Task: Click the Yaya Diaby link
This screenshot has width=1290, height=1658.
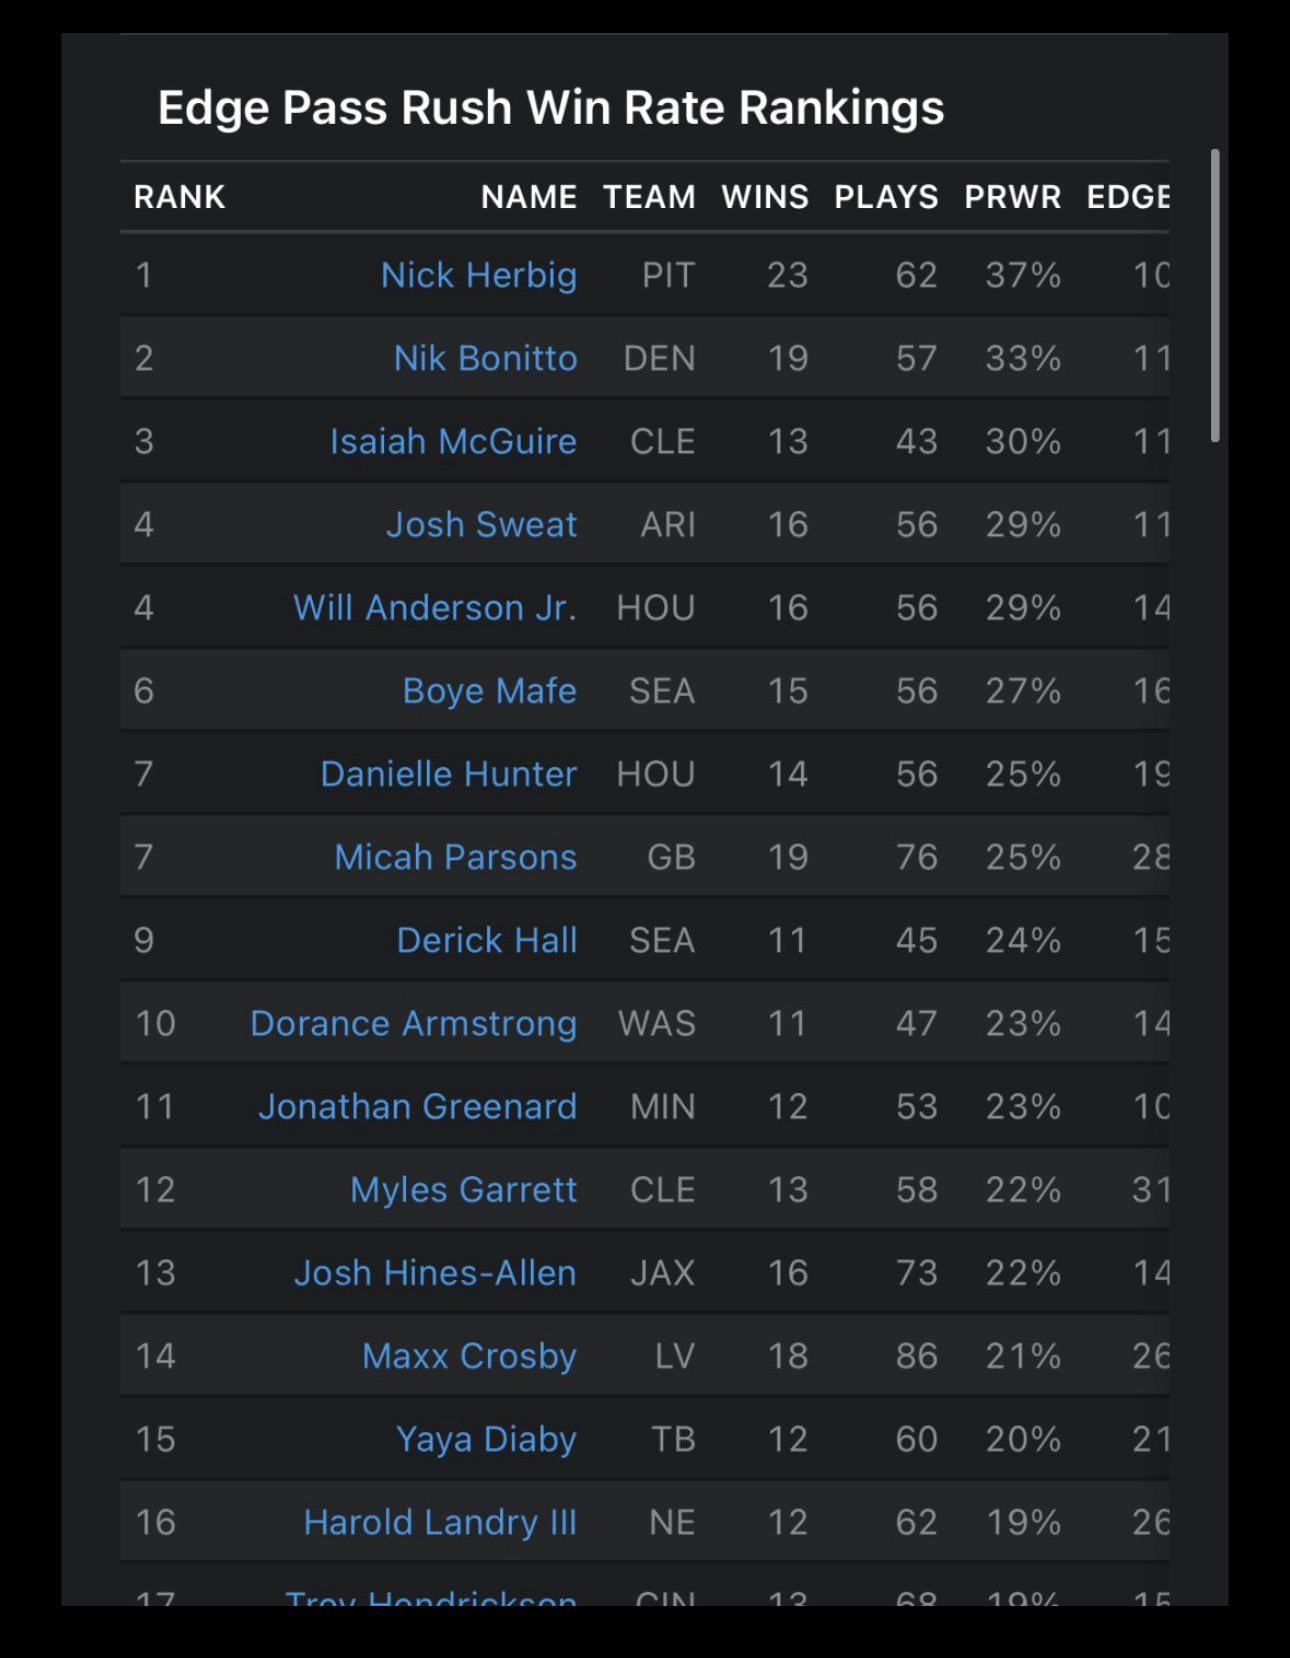Action: tap(486, 1438)
